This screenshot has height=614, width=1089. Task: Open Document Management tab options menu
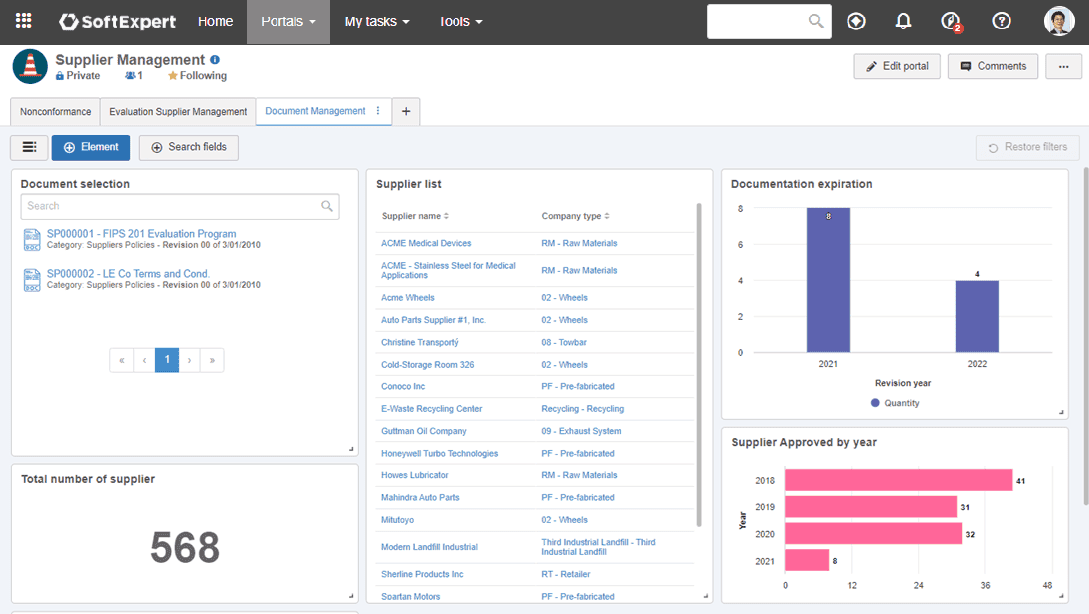(377, 111)
